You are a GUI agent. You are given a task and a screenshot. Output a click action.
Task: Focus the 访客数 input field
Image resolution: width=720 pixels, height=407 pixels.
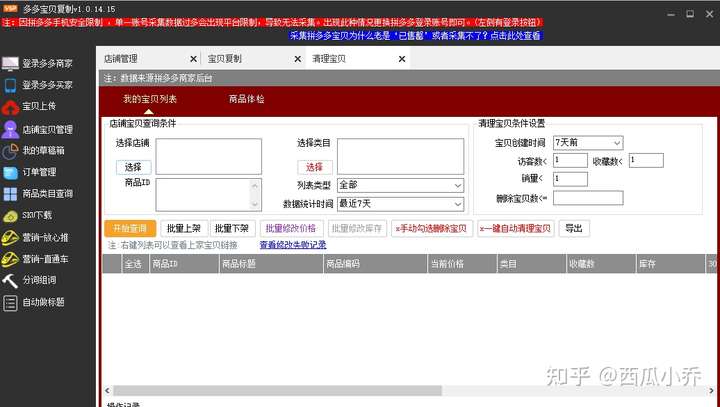point(570,160)
